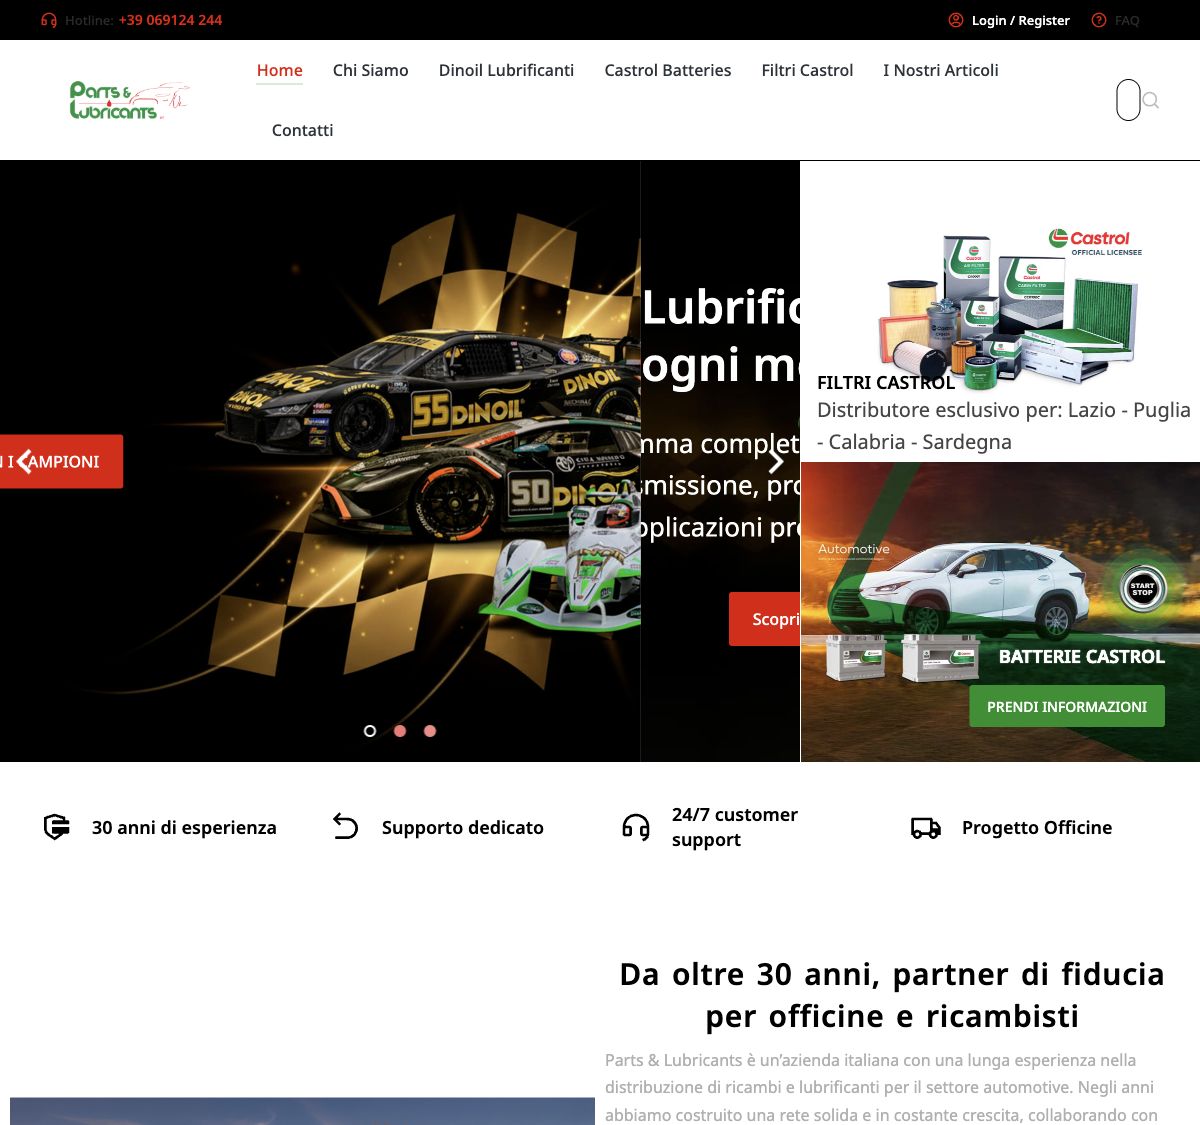Click the red Scopri button
The height and width of the screenshot is (1125, 1200).
tap(765, 619)
